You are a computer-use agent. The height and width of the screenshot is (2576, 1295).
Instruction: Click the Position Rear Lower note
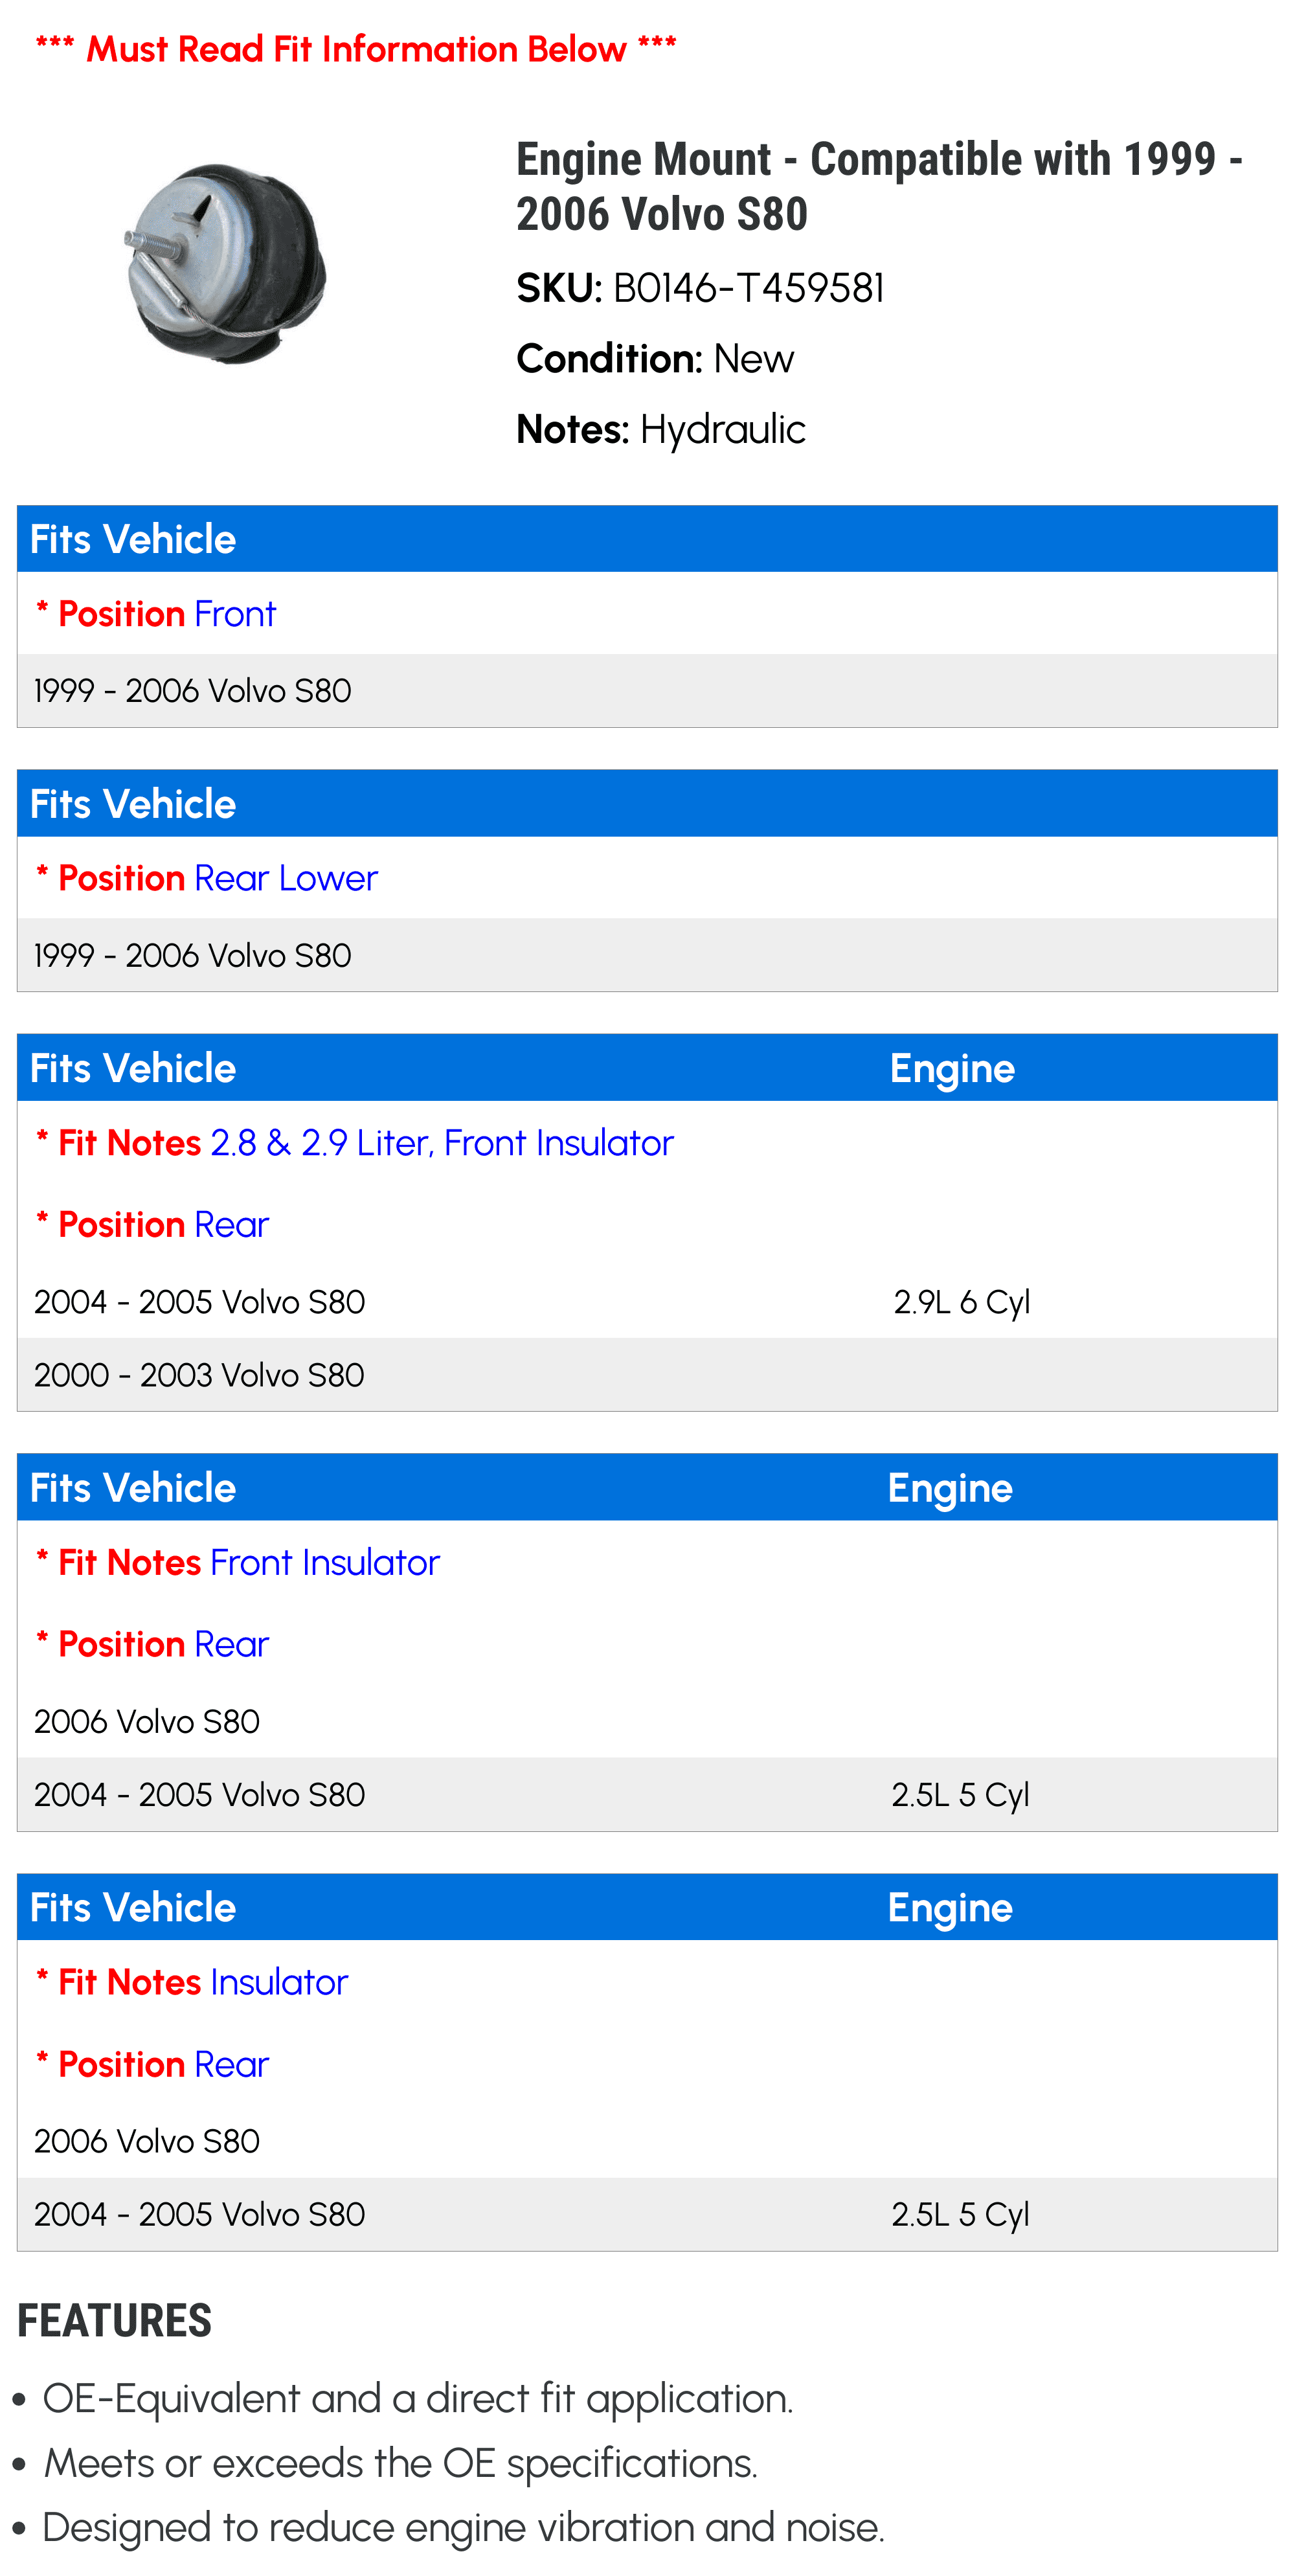[x=206, y=878]
